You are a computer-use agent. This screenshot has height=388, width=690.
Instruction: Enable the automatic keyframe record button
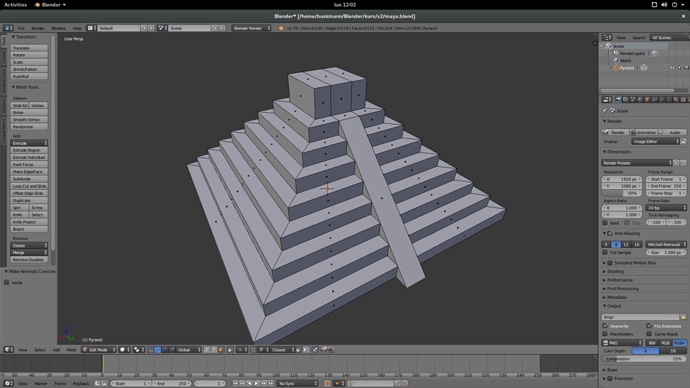click(327, 384)
